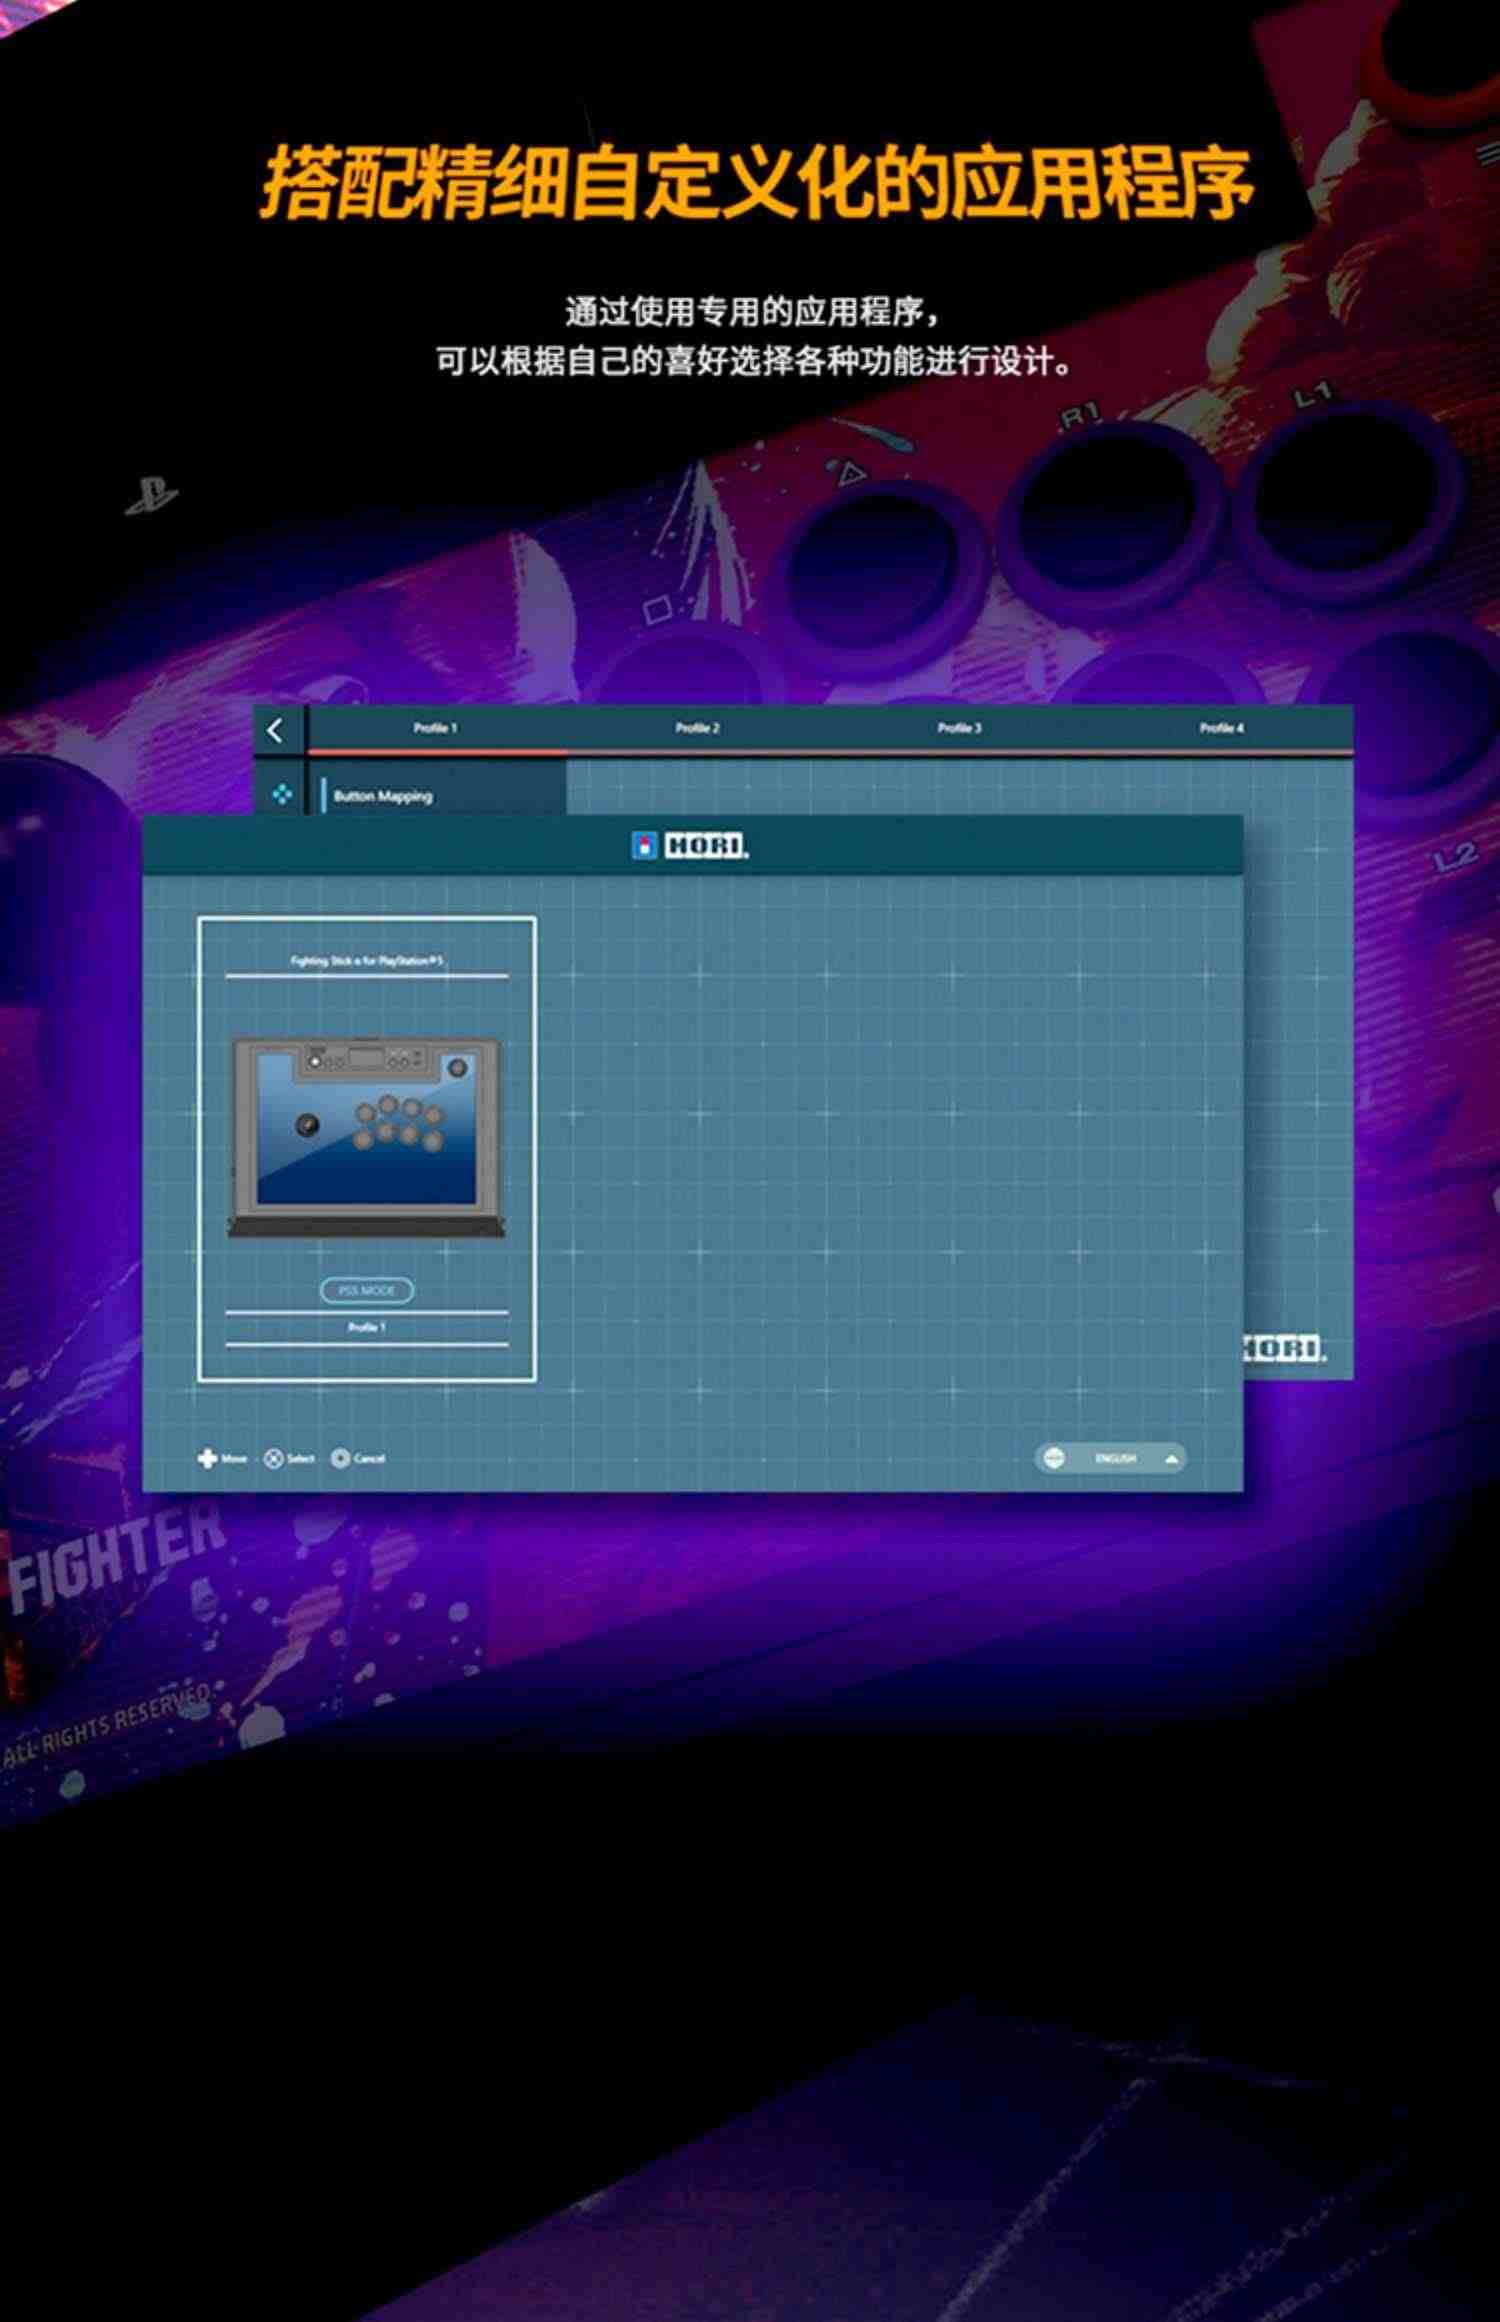Image resolution: width=1500 pixels, height=2322 pixels.
Task: Expand the ENGLISH language dropdown arrow
Action: click(x=1172, y=1459)
